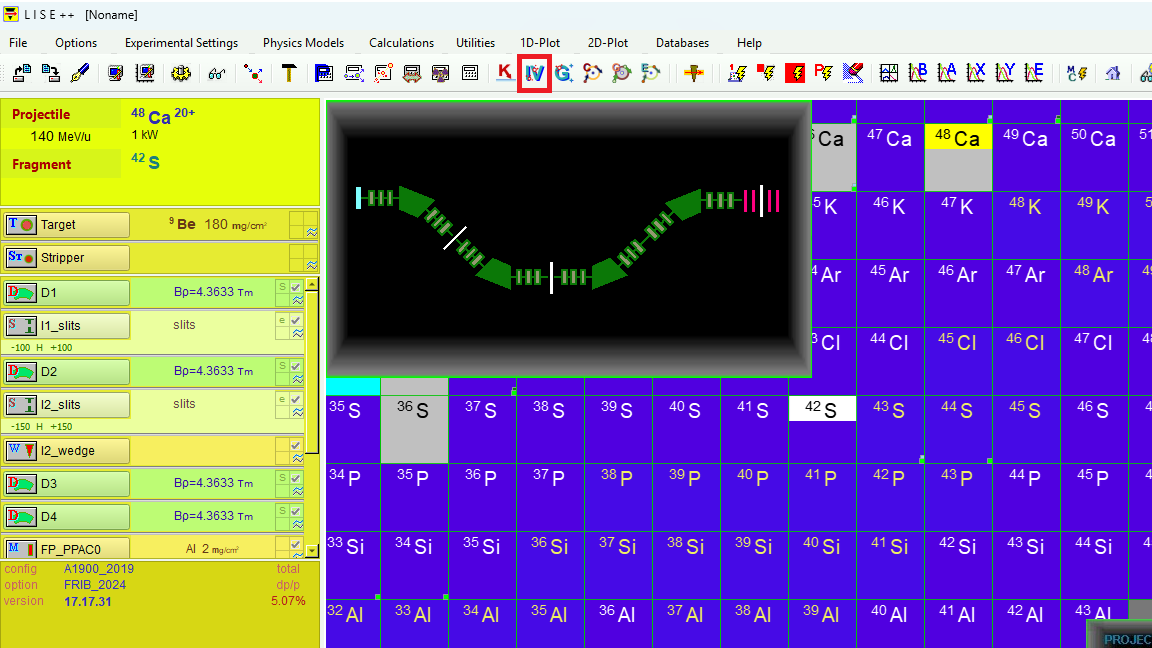Screen dimensions: 1152x648
Task: Open the 2D-Plot menu
Action: (x=608, y=43)
